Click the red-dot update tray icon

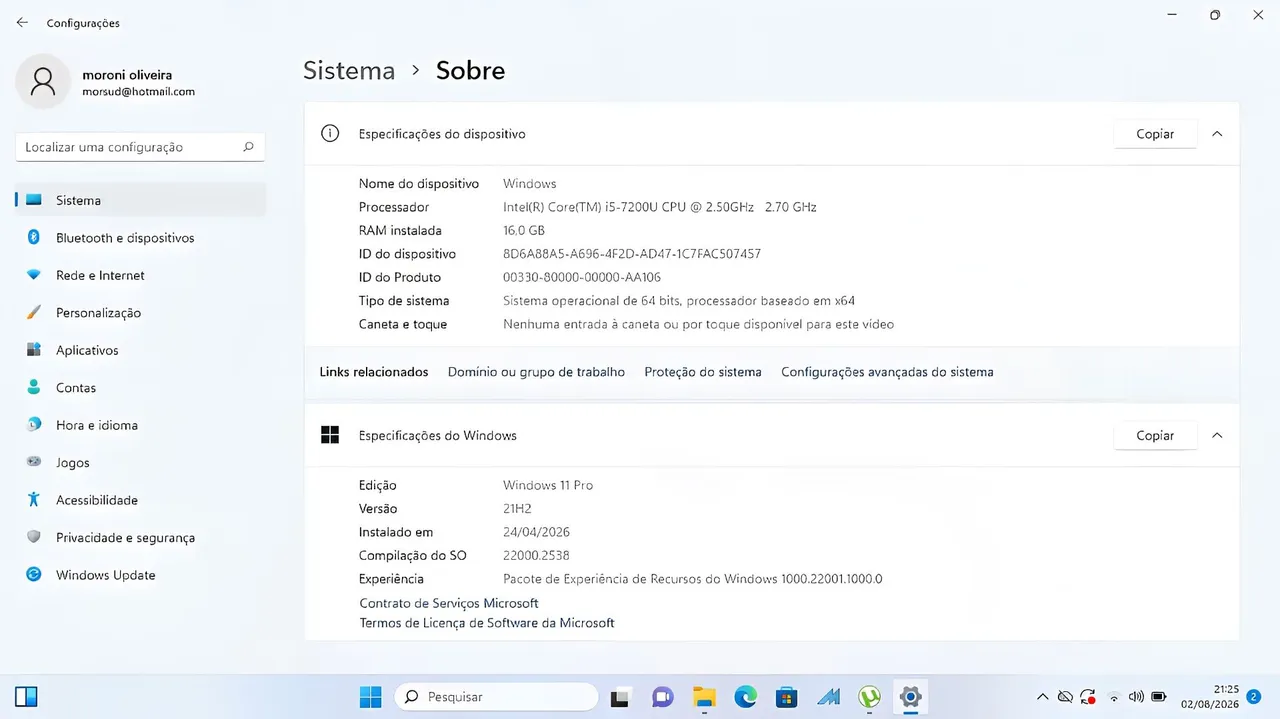point(1088,696)
